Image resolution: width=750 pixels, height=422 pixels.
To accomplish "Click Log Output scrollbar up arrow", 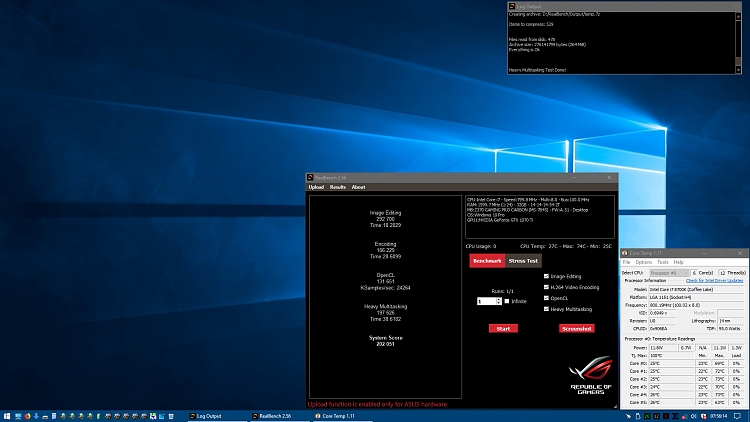I will pos(739,16).
